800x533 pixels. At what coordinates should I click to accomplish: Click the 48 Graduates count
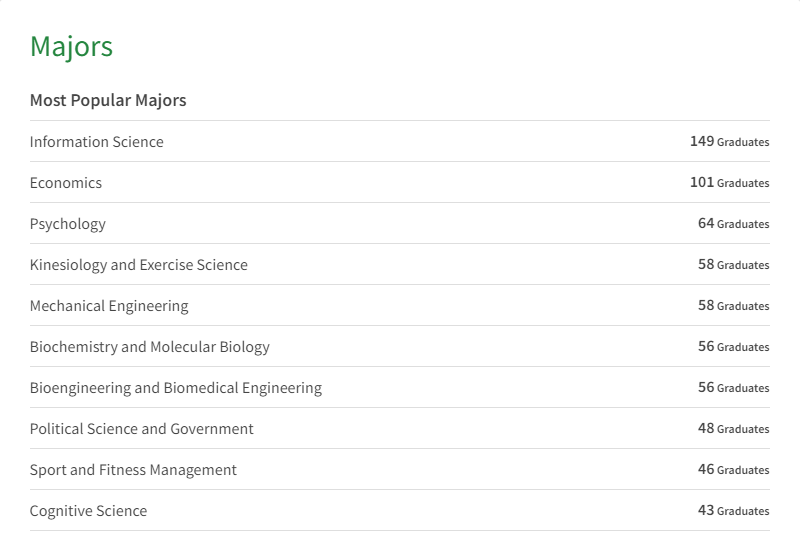[x=734, y=428]
